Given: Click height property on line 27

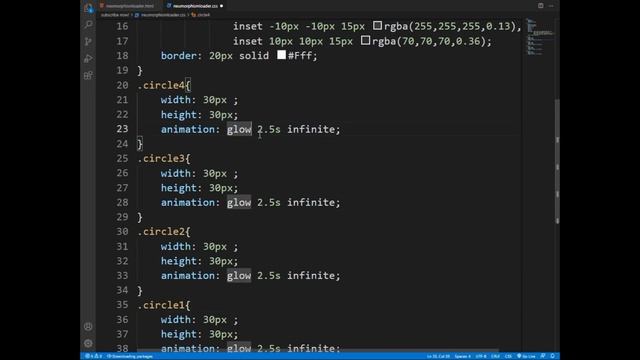Looking at the screenshot, I should click(178, 188).
